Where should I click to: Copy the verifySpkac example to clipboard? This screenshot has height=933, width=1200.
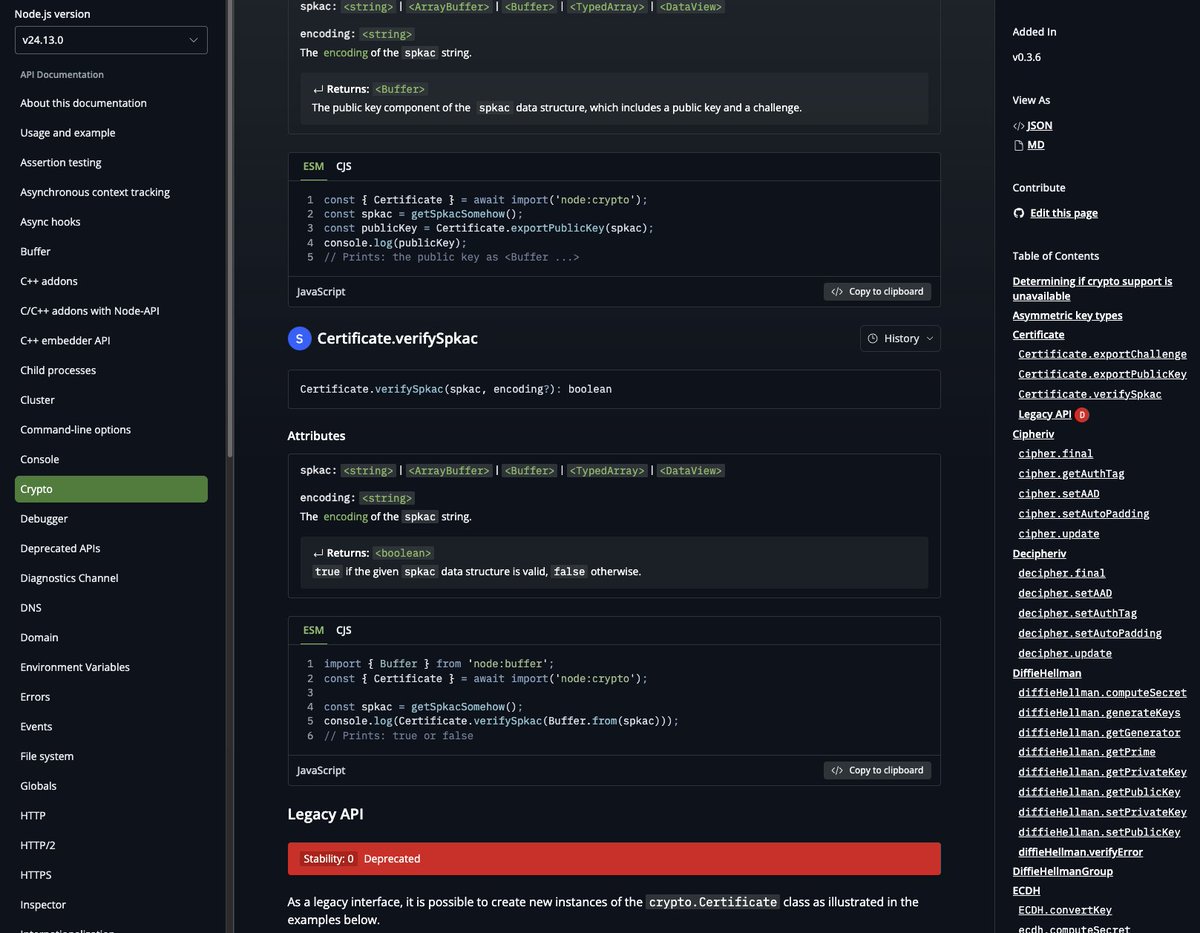pos(878,771)
